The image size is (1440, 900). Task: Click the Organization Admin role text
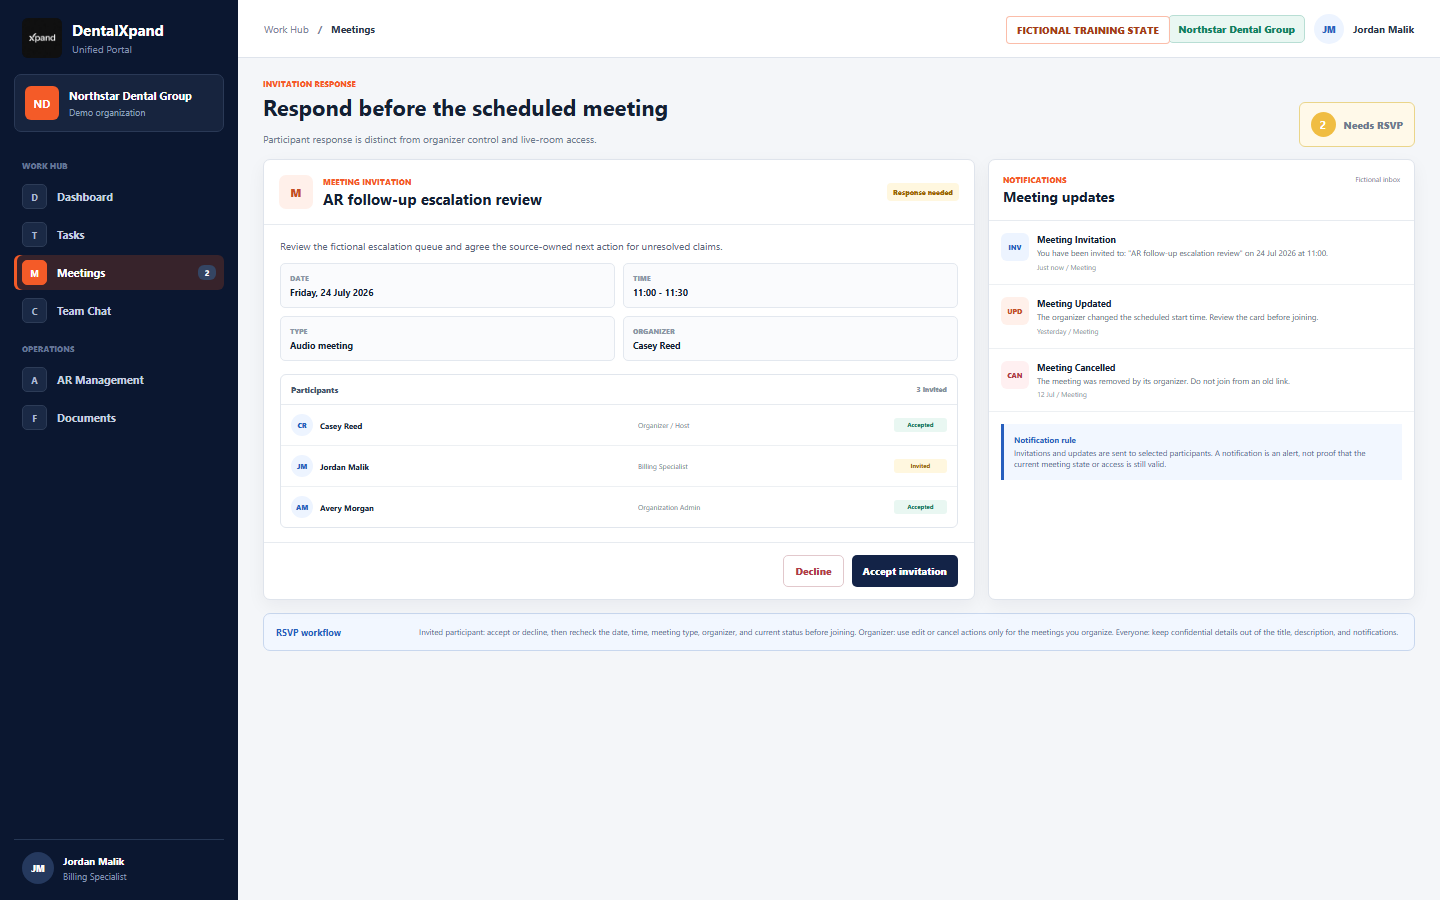tap(669, 508)
